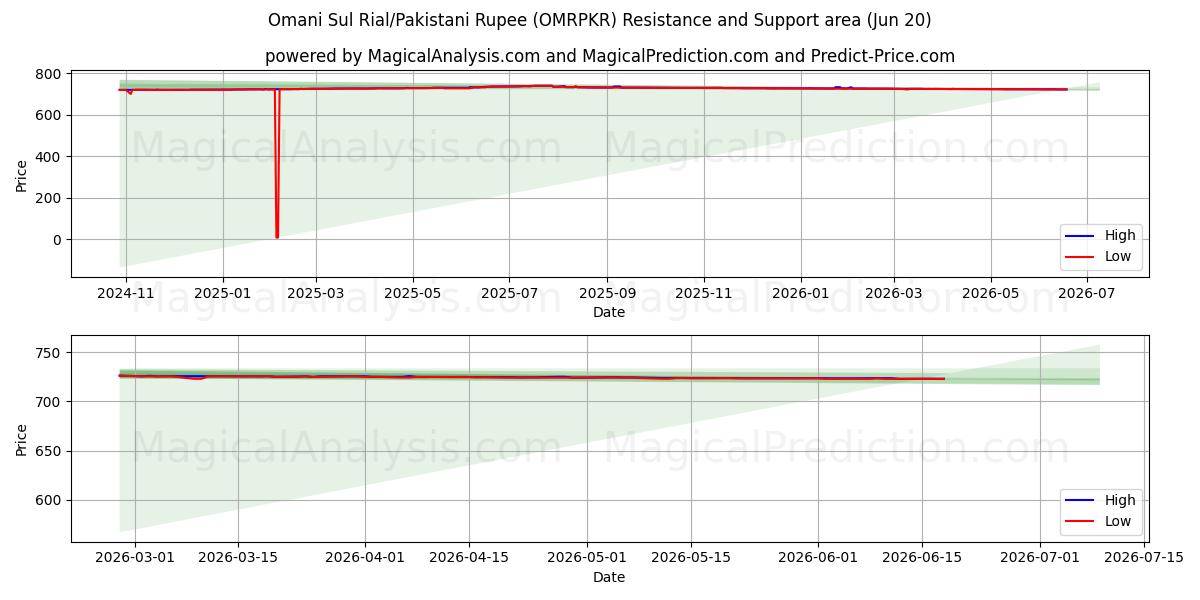Click the '2026-07-15' x-axis tick label
Viewport: 1200px width, 600px height.
[x=1144, y=559]
